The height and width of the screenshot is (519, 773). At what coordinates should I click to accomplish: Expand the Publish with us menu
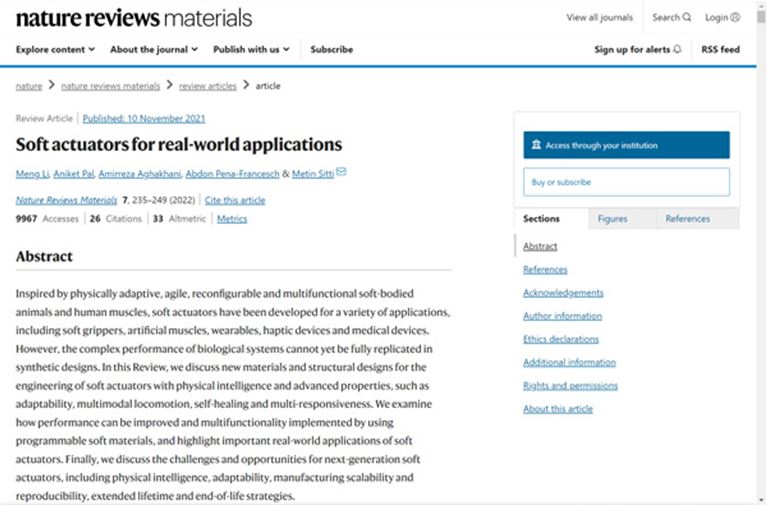coord(251,49)
